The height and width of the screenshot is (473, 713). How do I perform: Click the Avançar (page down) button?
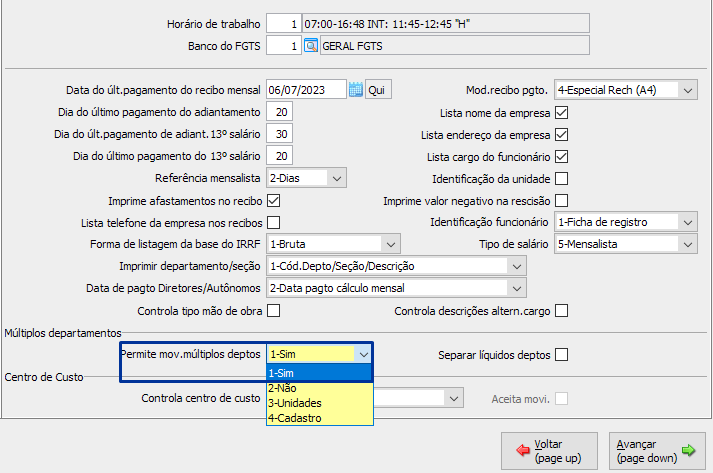tap(657, 451)
